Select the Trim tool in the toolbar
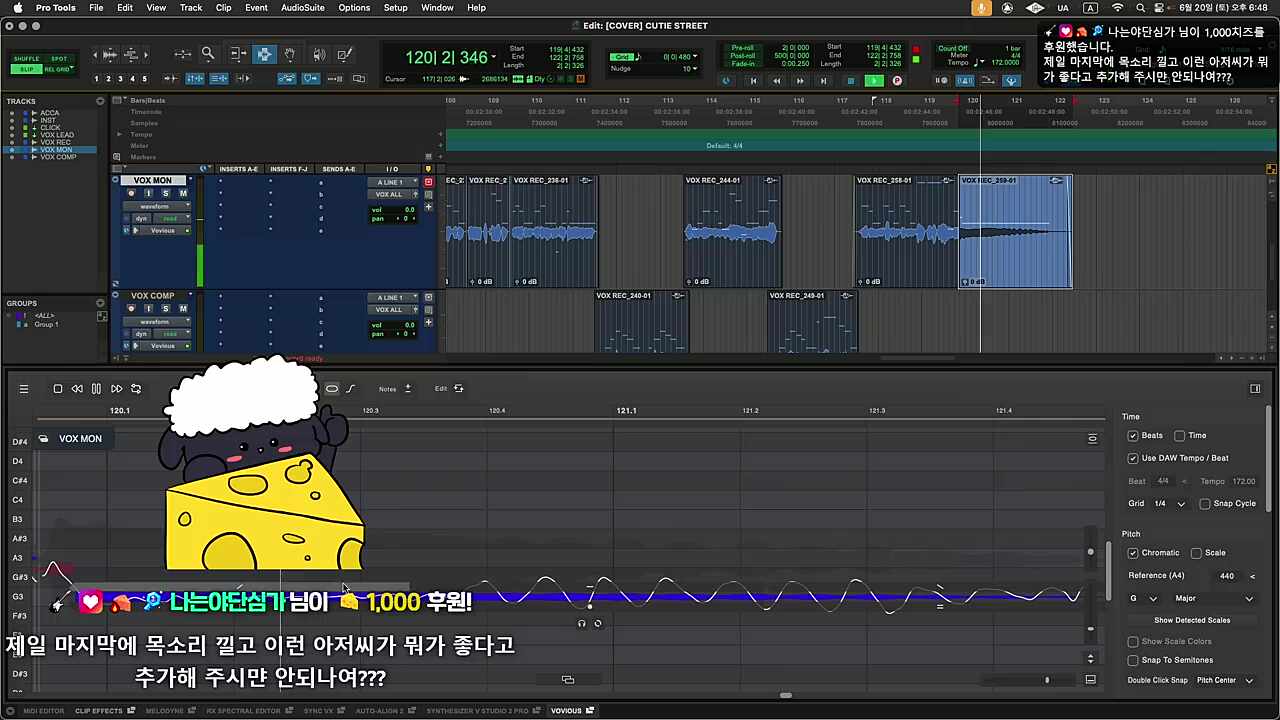The height and width of the screenshot is (720, 1280). pyautogui.click(x=238, y=54)
